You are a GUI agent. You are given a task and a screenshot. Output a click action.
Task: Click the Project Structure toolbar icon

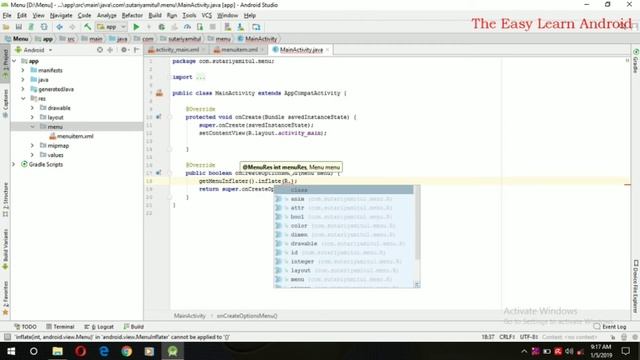[256, 27]
